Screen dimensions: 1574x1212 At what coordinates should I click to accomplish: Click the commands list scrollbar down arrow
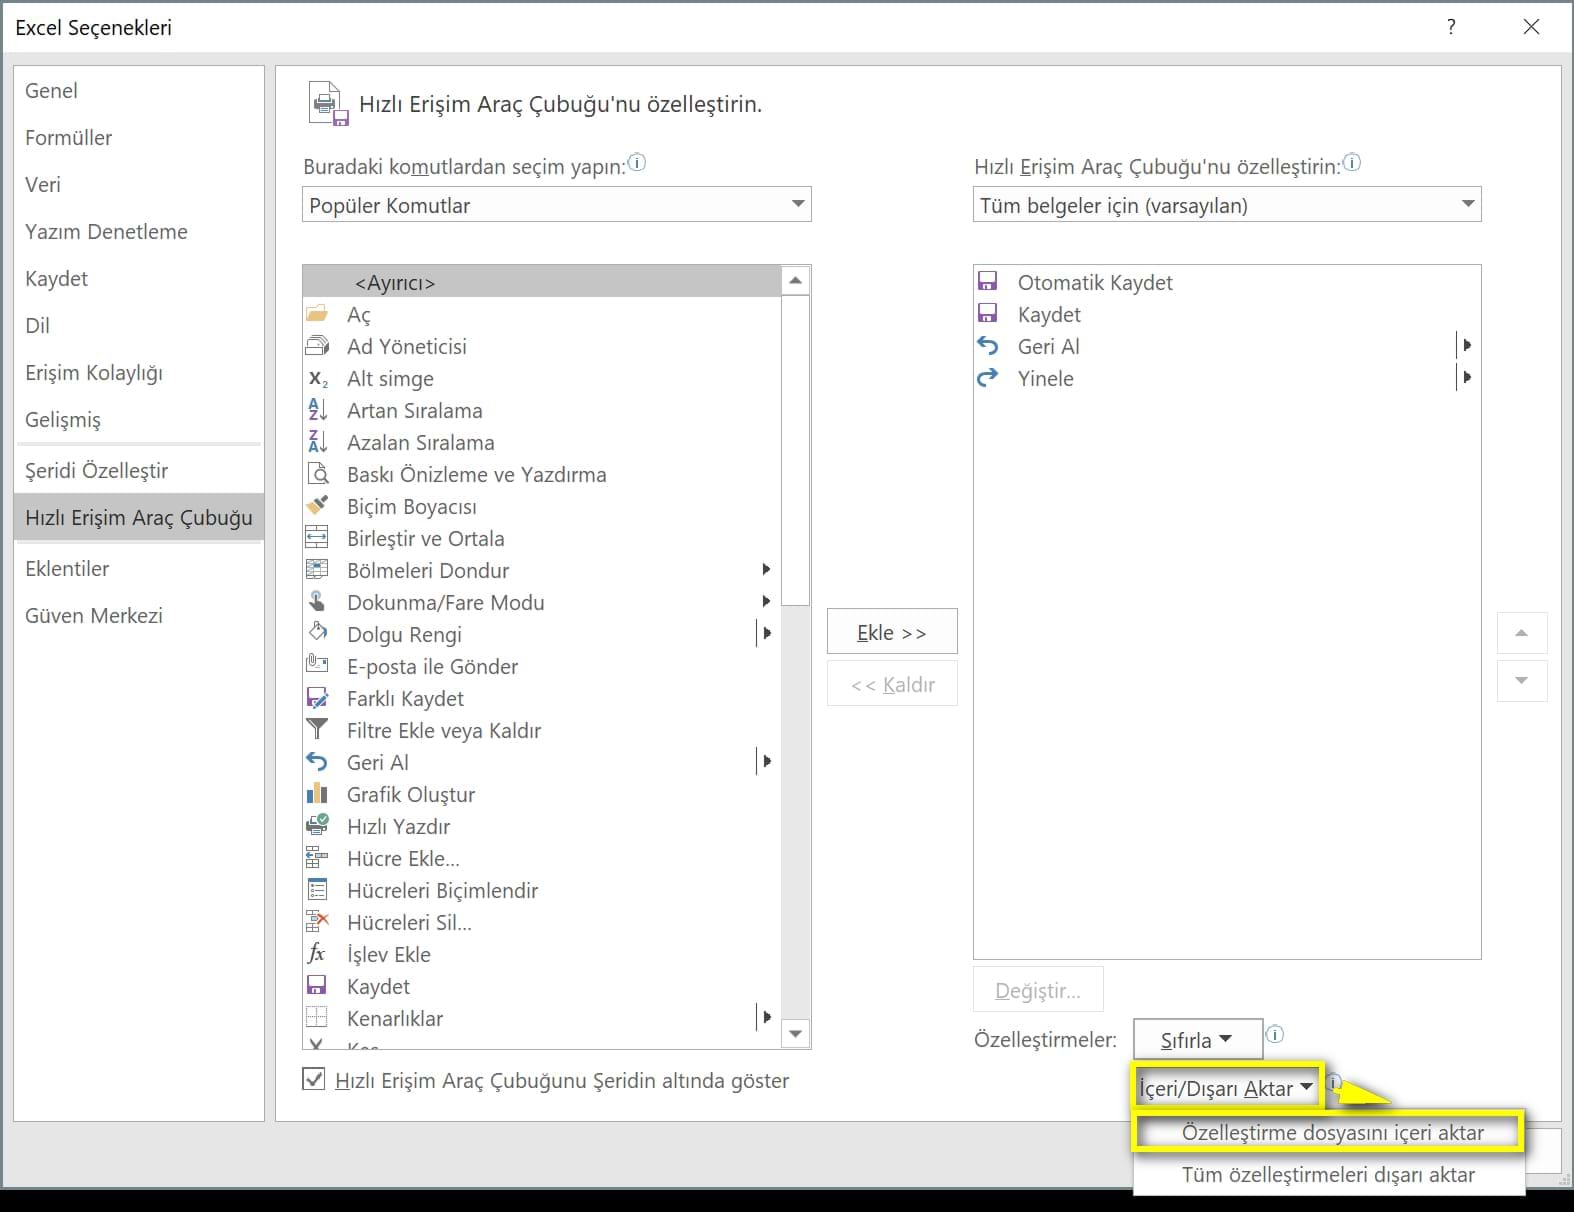(796, 1034)
